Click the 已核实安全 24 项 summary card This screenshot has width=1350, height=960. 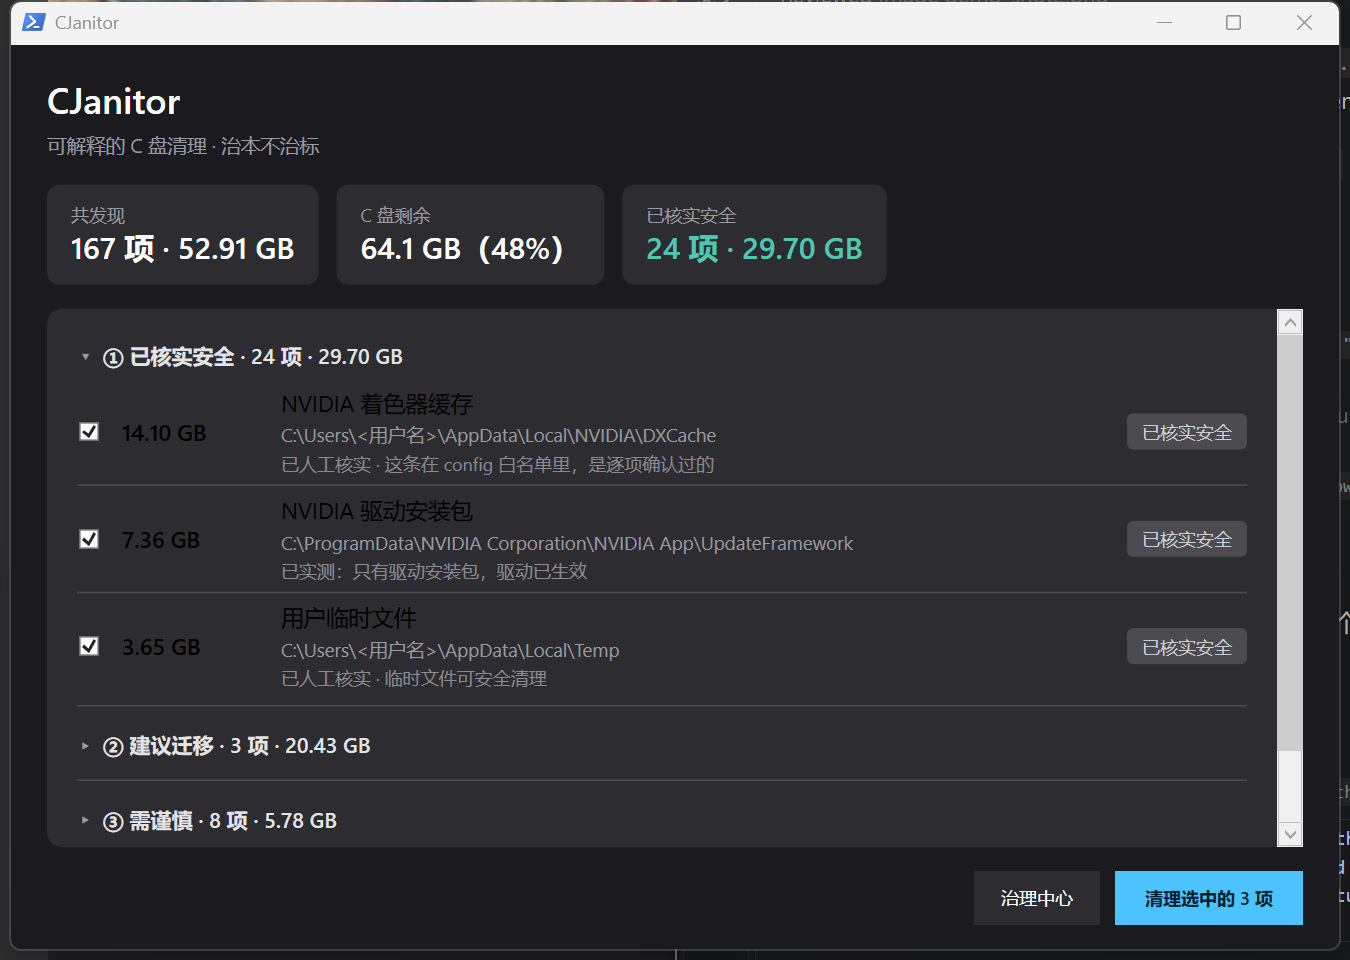click(x=754, y=235)
